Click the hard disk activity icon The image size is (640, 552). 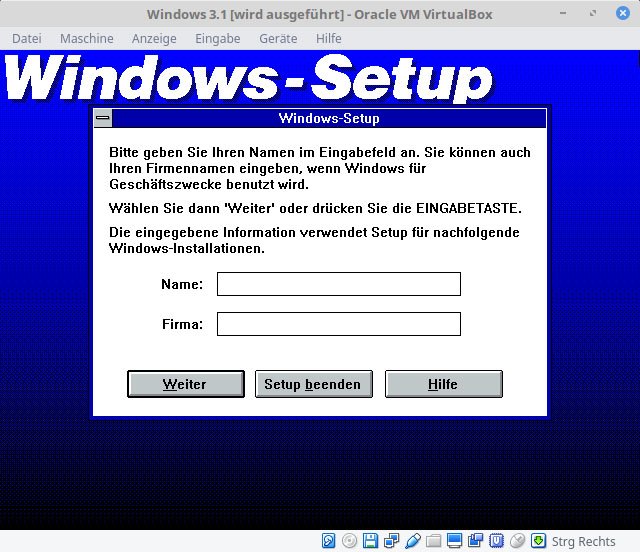point(329,541)
